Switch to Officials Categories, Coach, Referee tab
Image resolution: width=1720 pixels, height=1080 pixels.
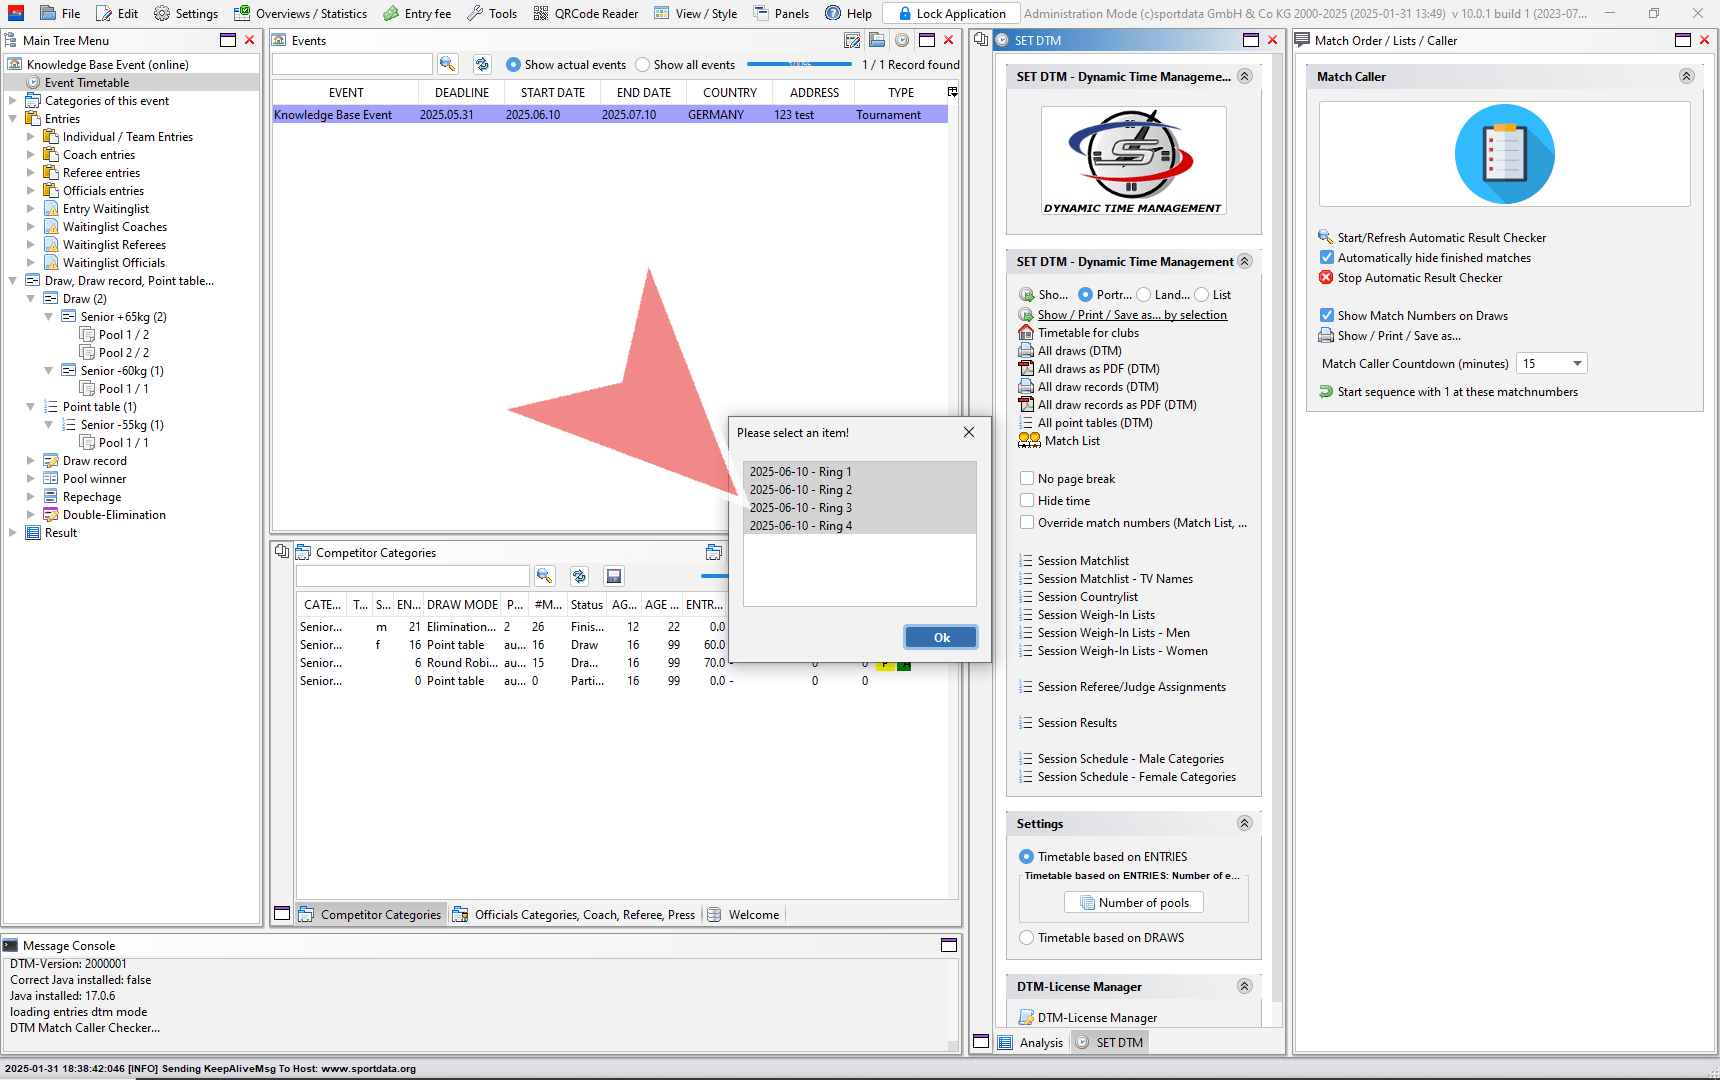[x=573, y=915]
